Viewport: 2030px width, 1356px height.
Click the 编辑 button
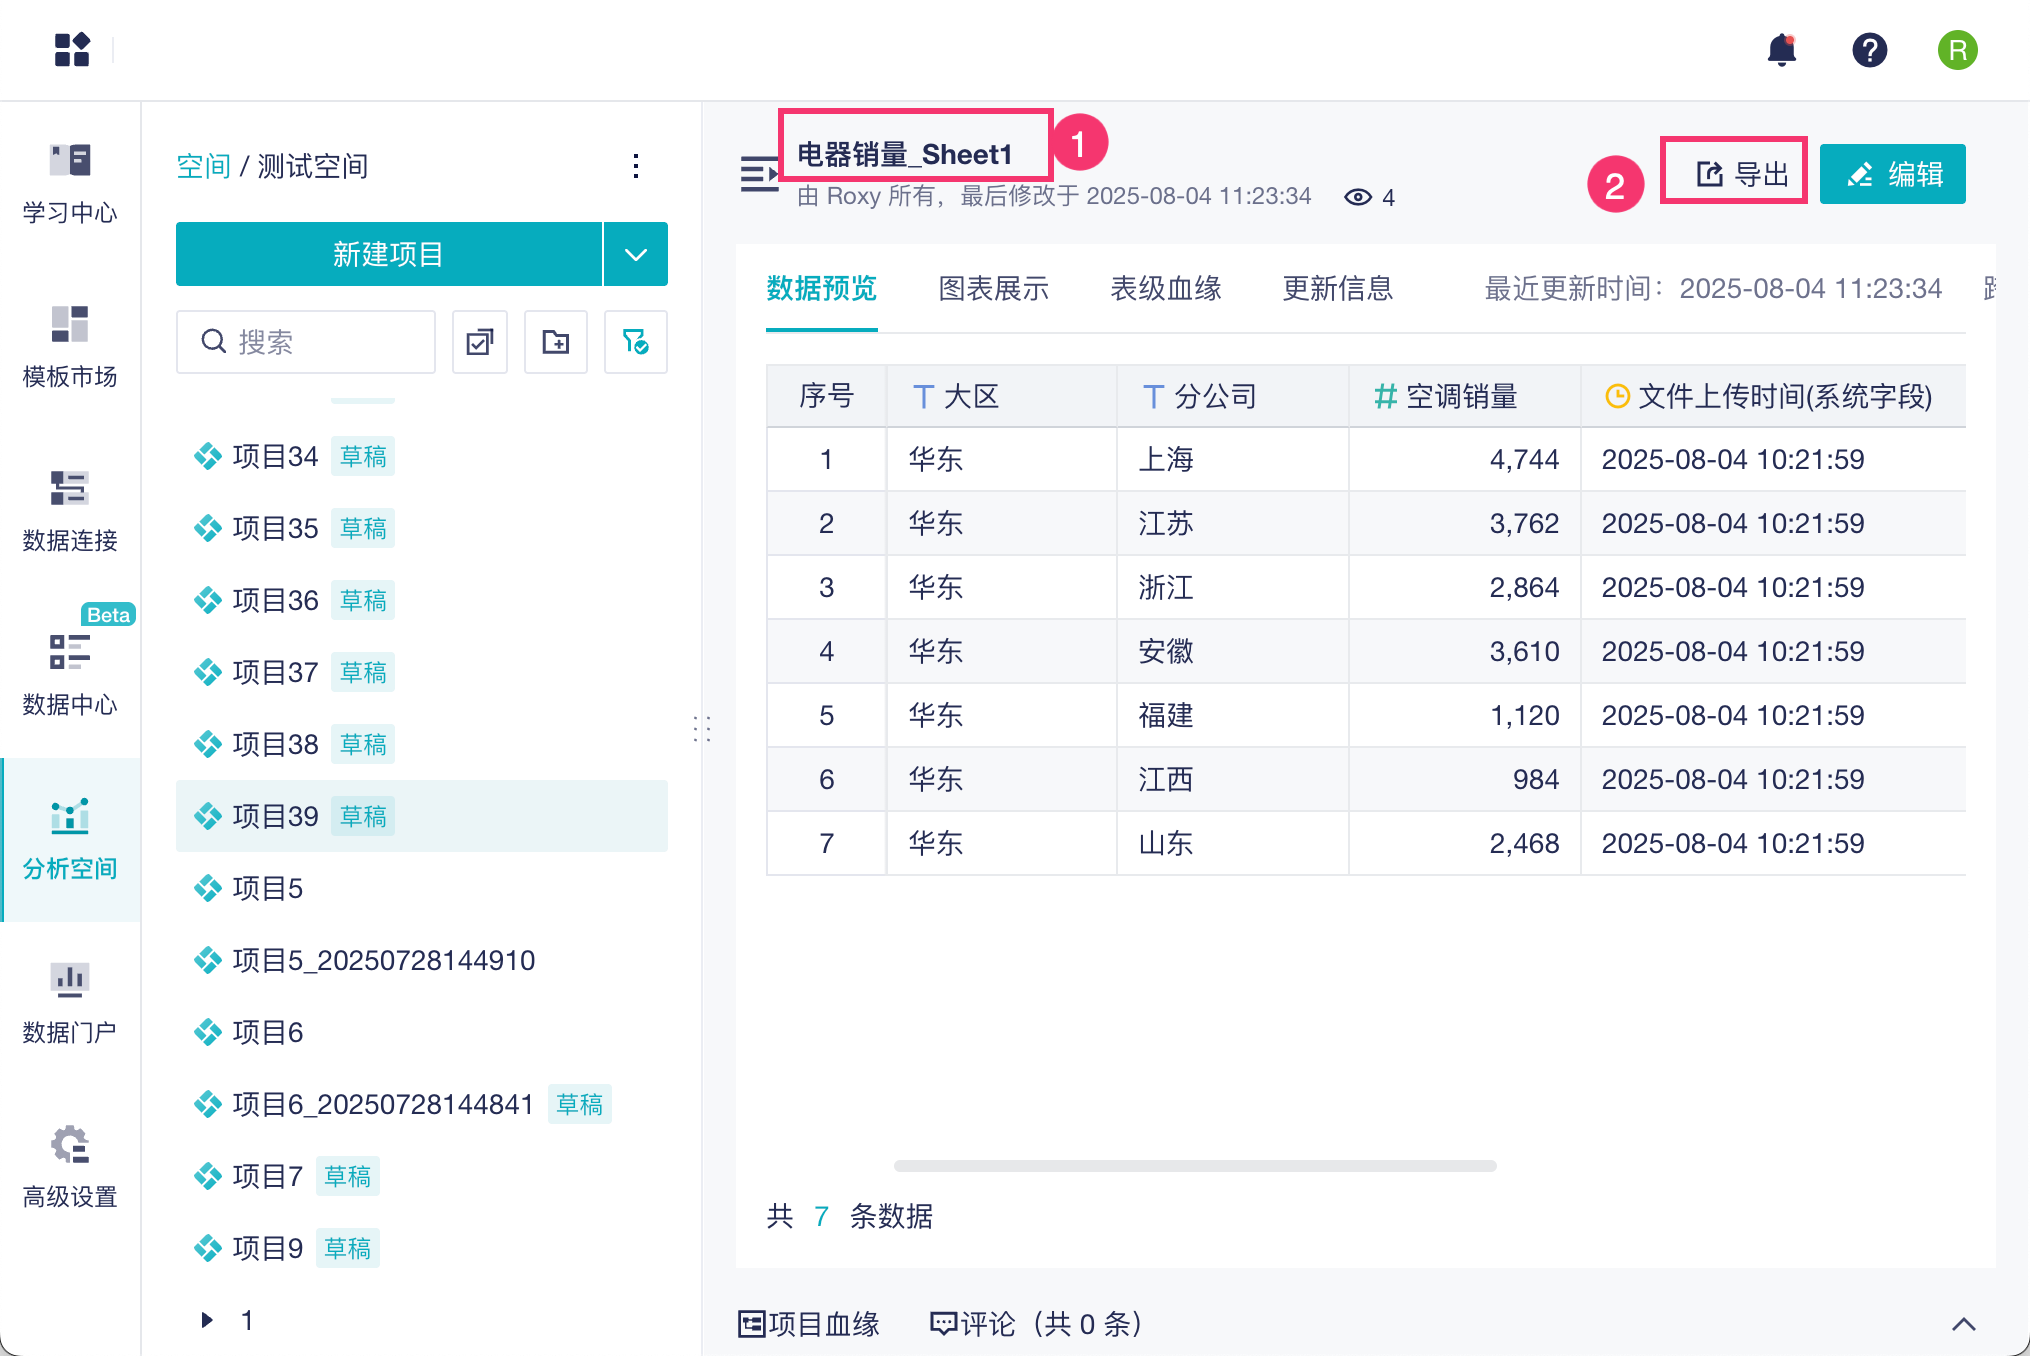click(x=1892, y=174)
